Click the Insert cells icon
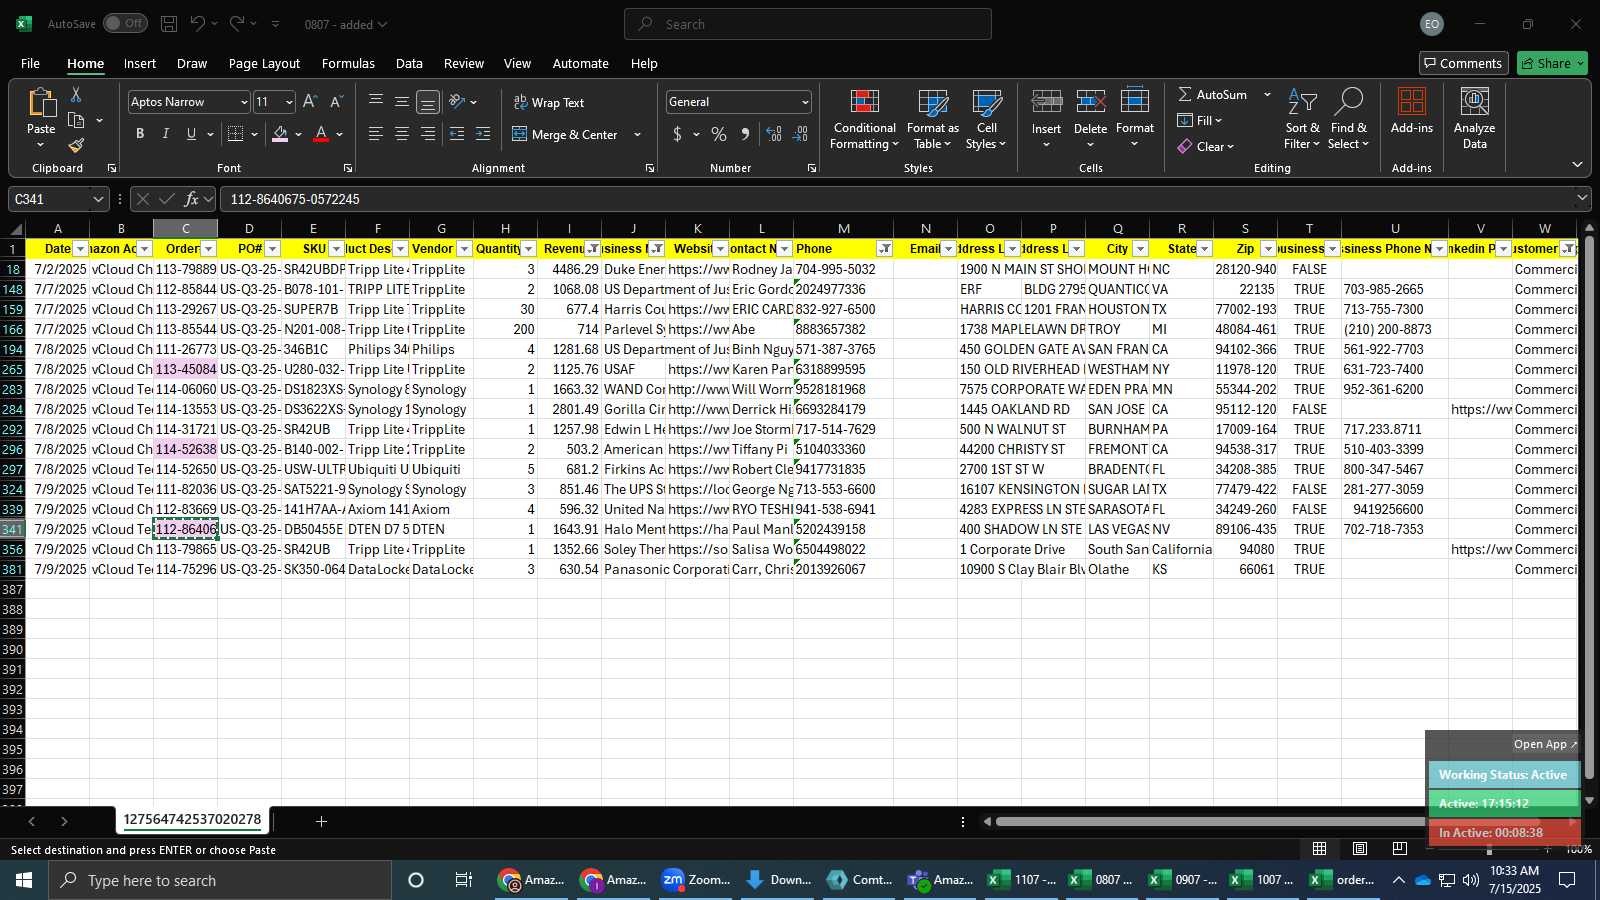Screen dimensions: 1600x900 (1046, 102)
